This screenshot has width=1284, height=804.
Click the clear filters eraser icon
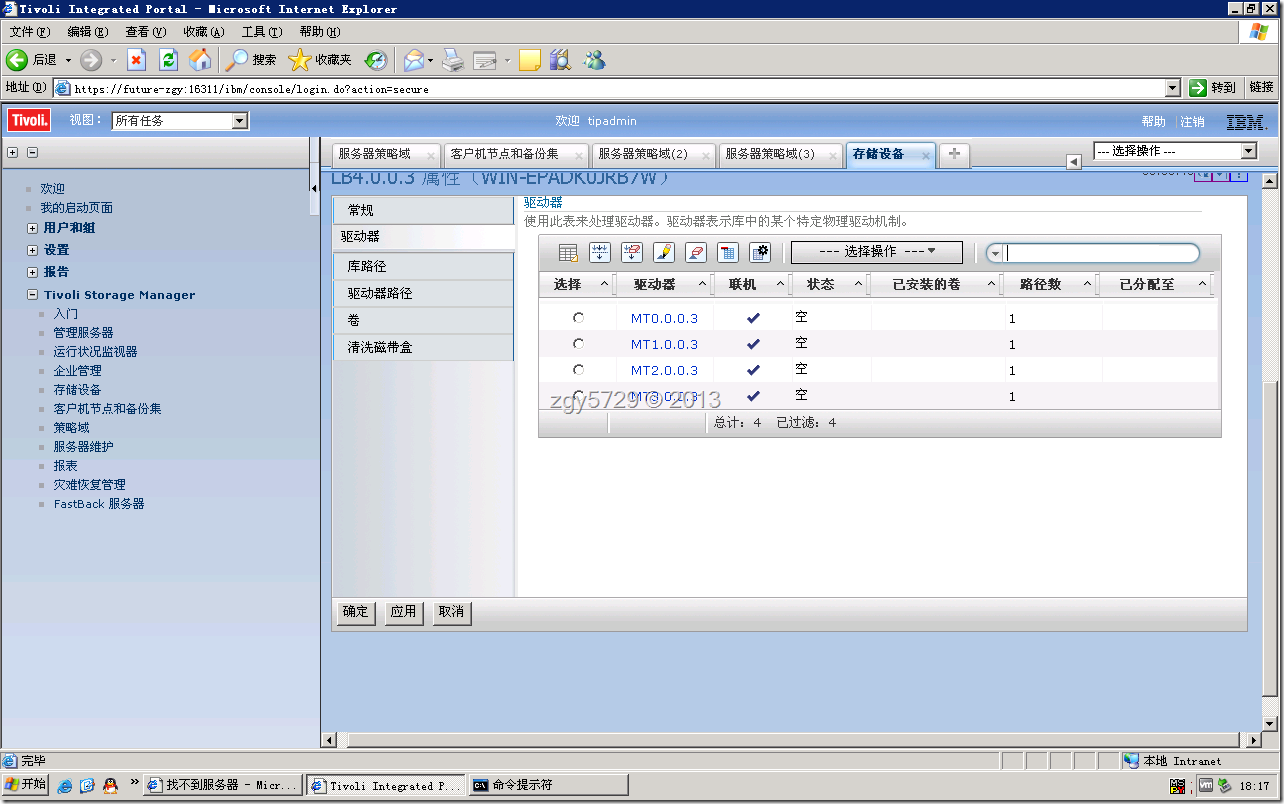point(696,252)
